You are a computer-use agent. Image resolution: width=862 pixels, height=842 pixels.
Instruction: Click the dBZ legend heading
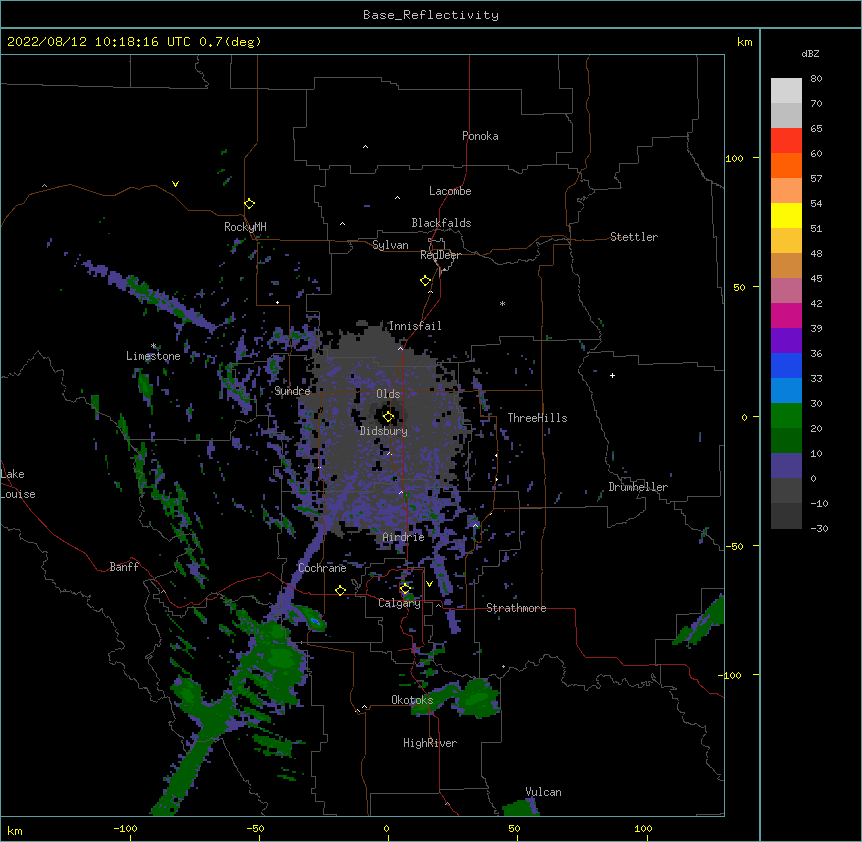click(810, 53)
